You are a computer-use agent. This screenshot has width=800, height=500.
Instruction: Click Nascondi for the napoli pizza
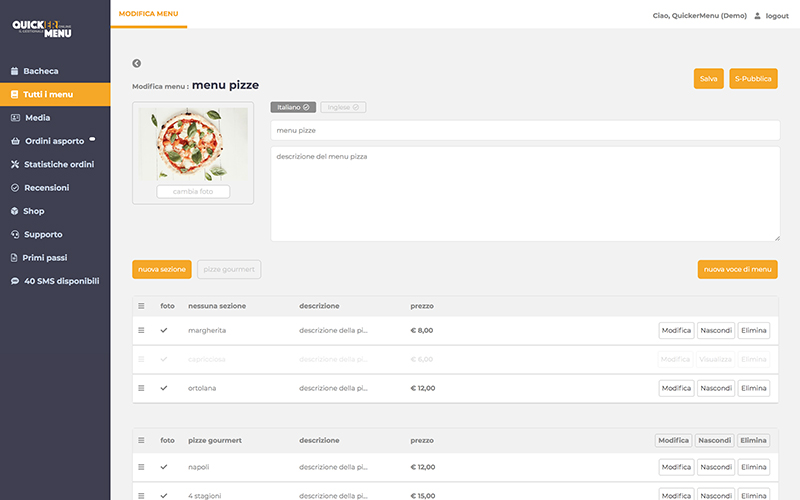pos(715,467)
